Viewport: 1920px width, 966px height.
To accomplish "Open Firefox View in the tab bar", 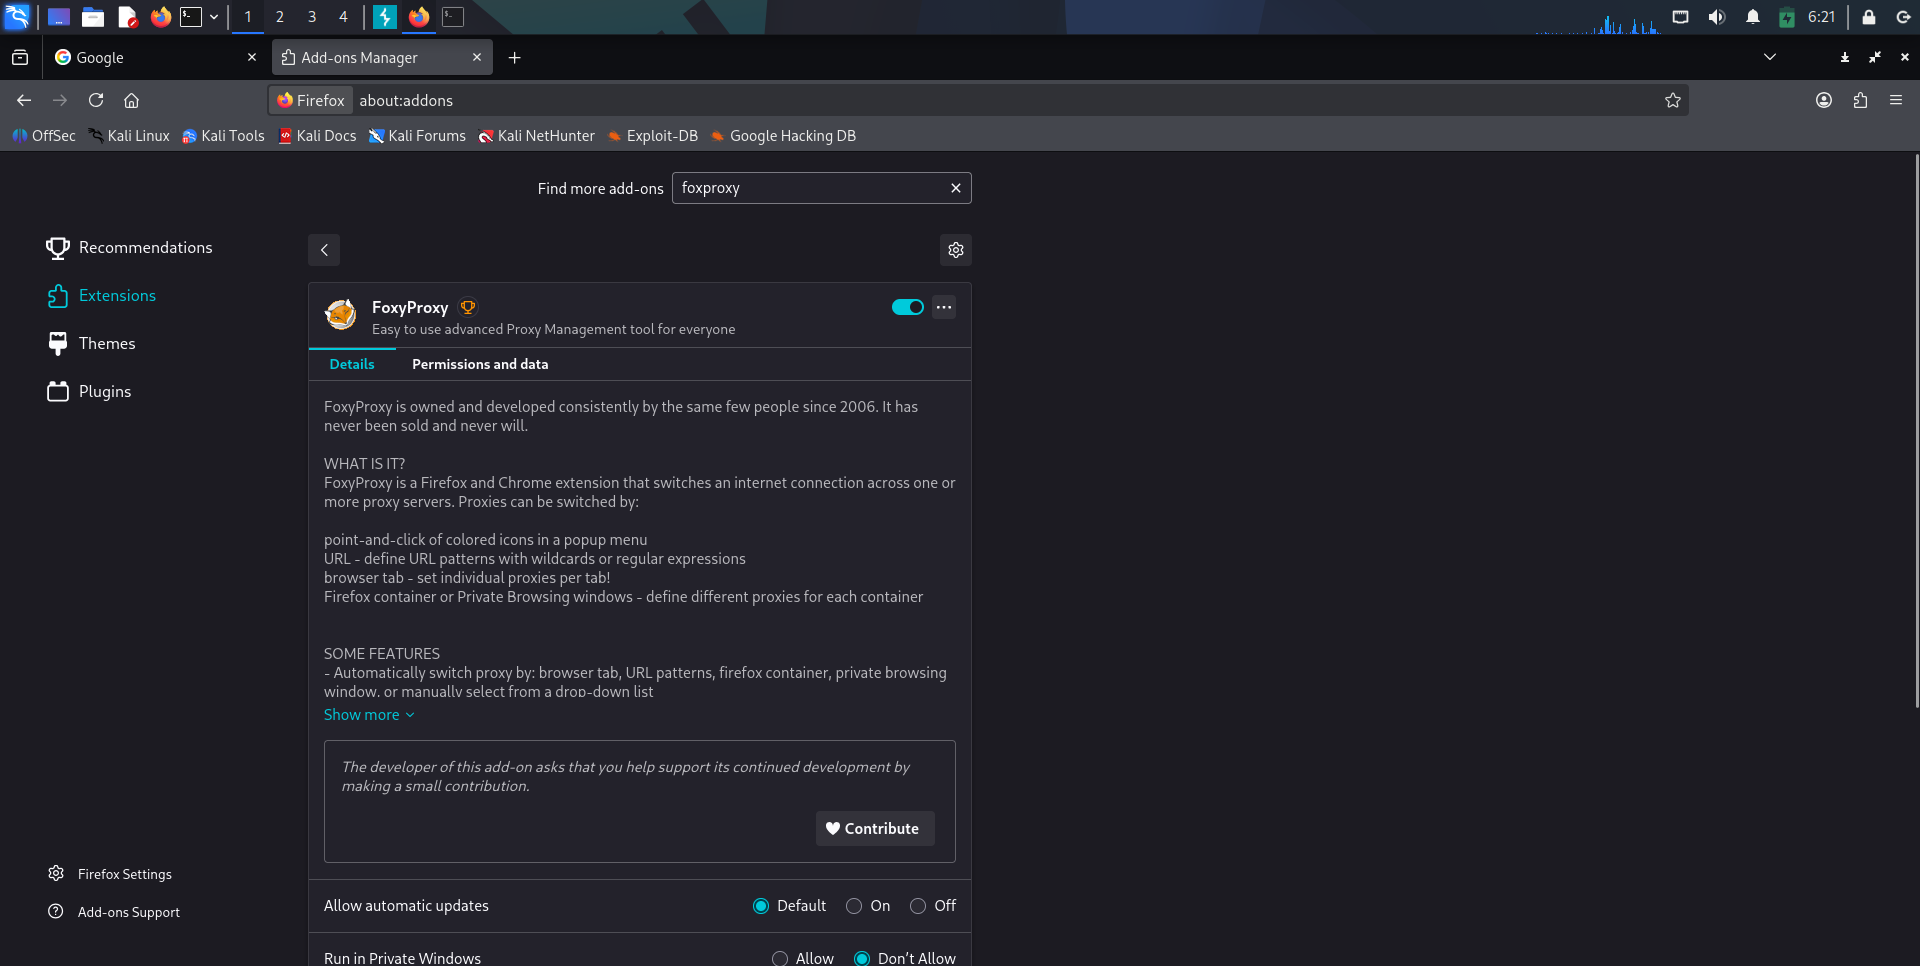I will [x=20, y=58].
